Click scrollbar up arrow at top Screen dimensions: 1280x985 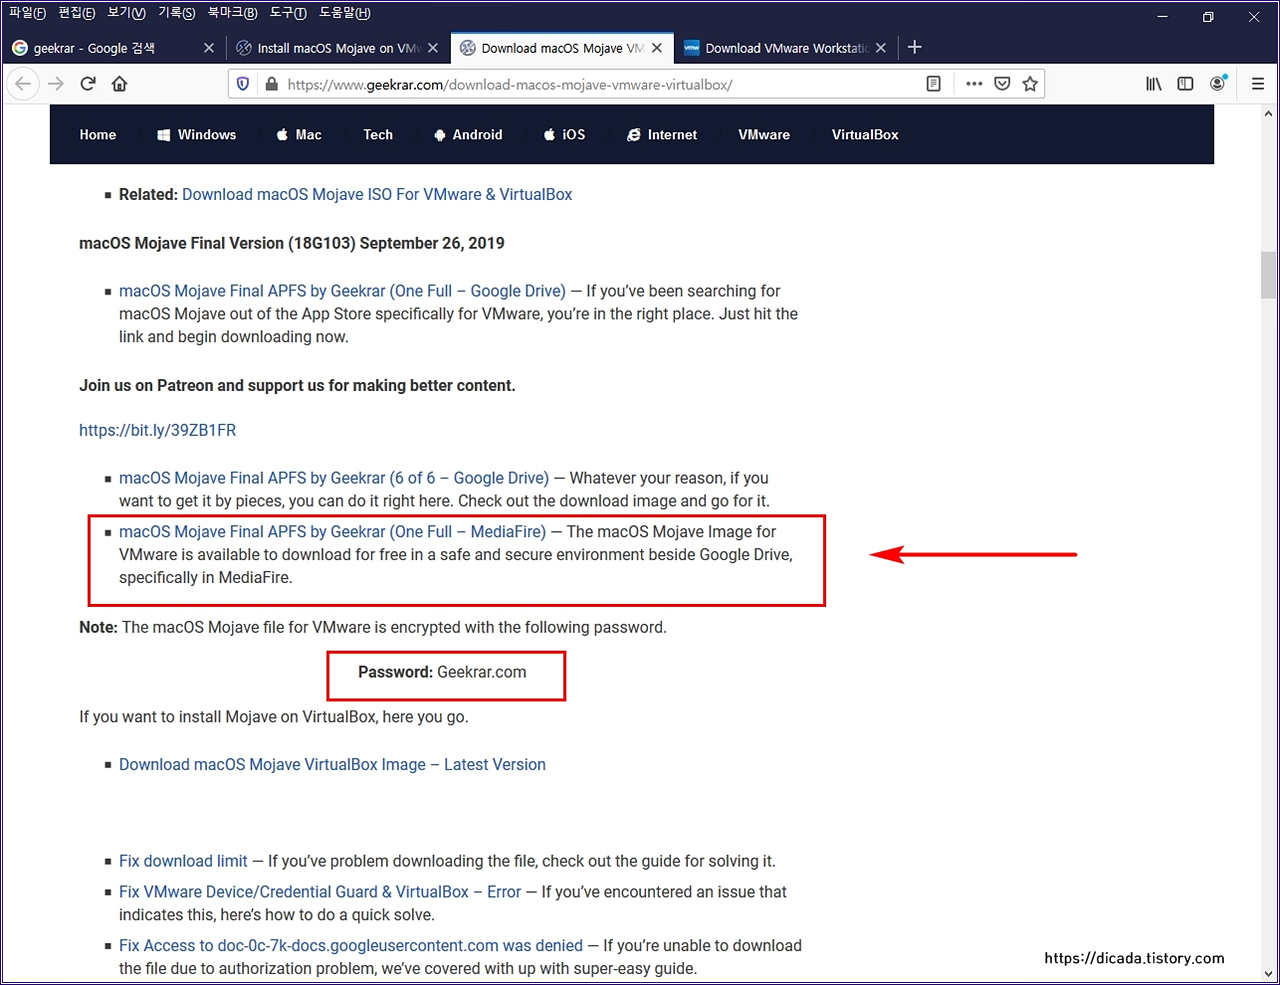[x=1268, y=113]
